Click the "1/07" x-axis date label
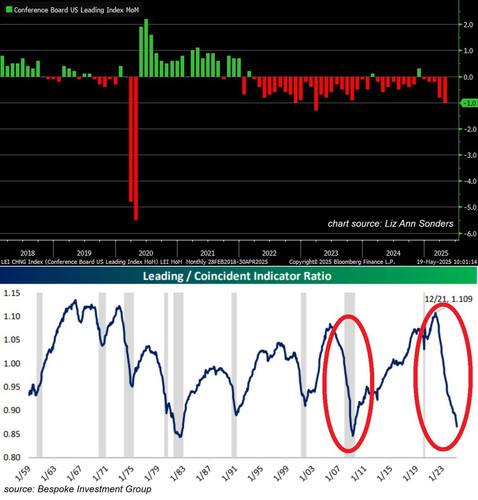The width and height of the screenshot is (478, 500). click(333, 473)
